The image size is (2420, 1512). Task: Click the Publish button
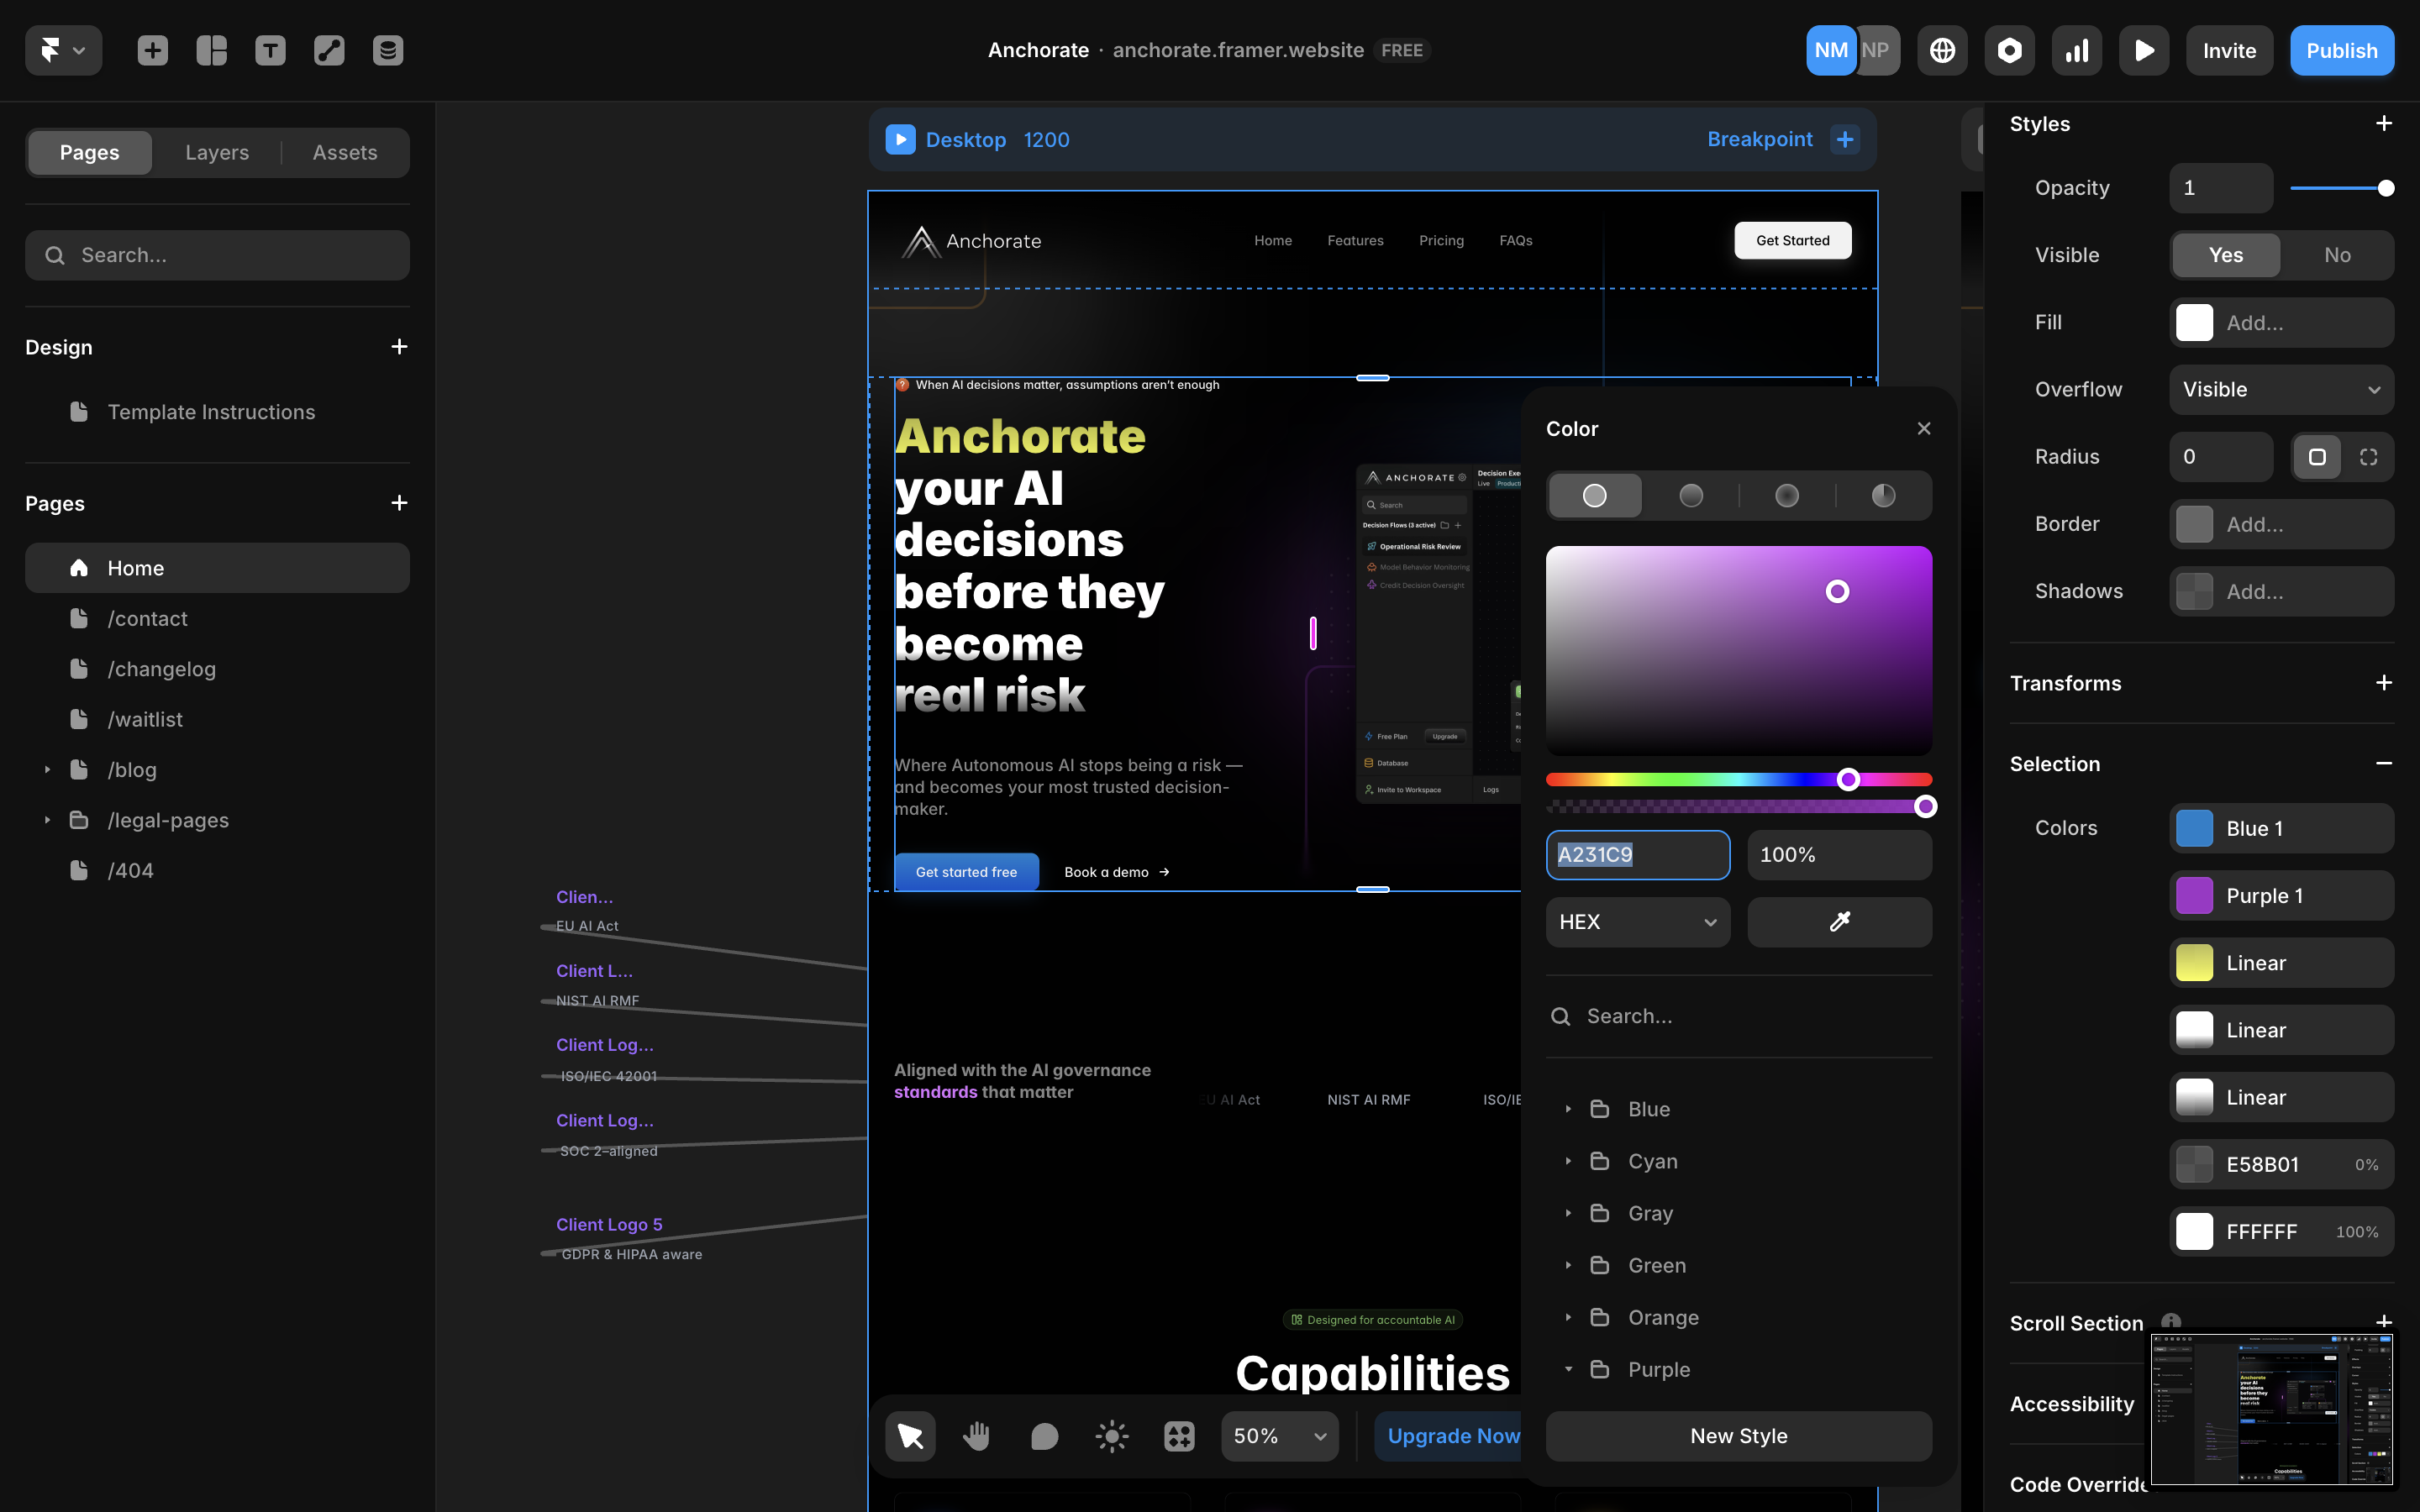(x=2341, y=50)
